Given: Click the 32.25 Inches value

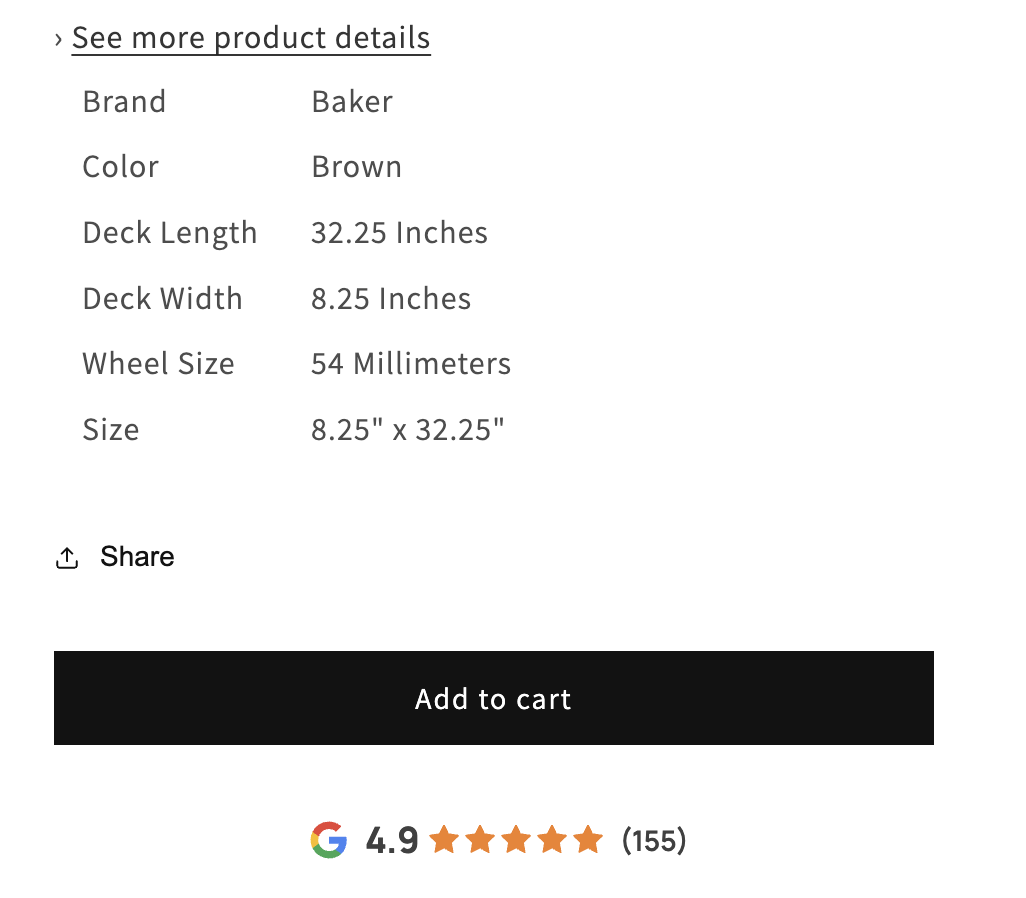Looking at the screenshot, I should click(399, 233).
